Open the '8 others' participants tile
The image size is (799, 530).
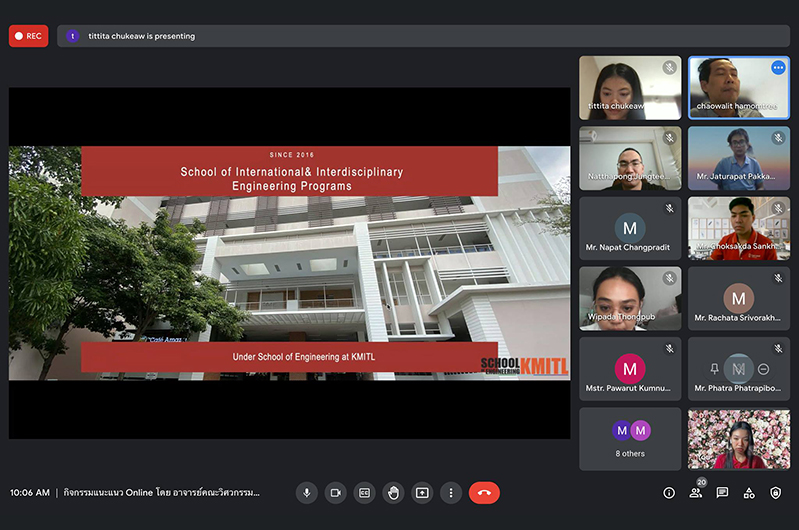click(630, 439)
